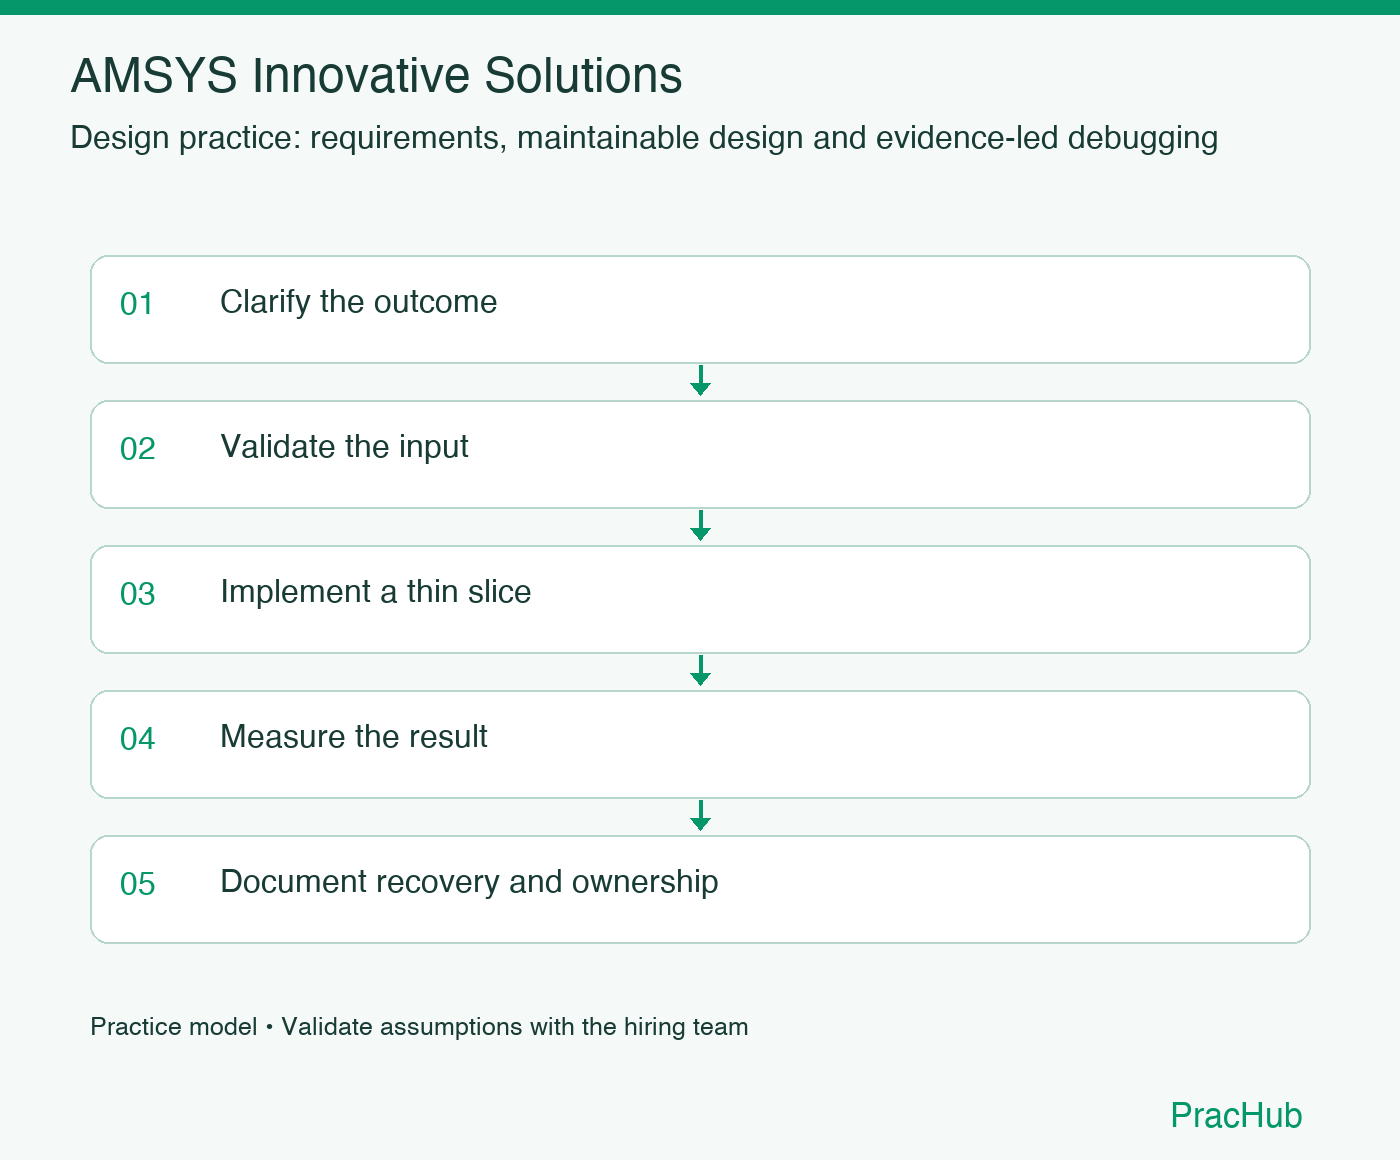Click the 'Practice model' footer note
The image size is (1400, 1160).
419,1027
